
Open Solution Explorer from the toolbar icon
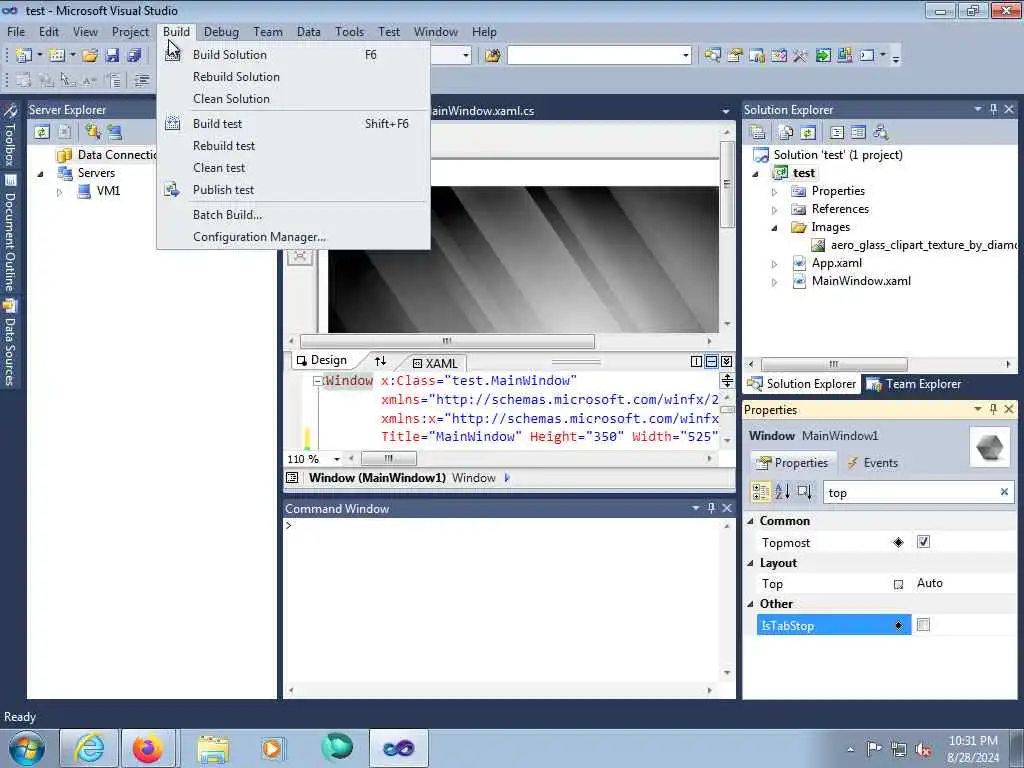(712, 56)
